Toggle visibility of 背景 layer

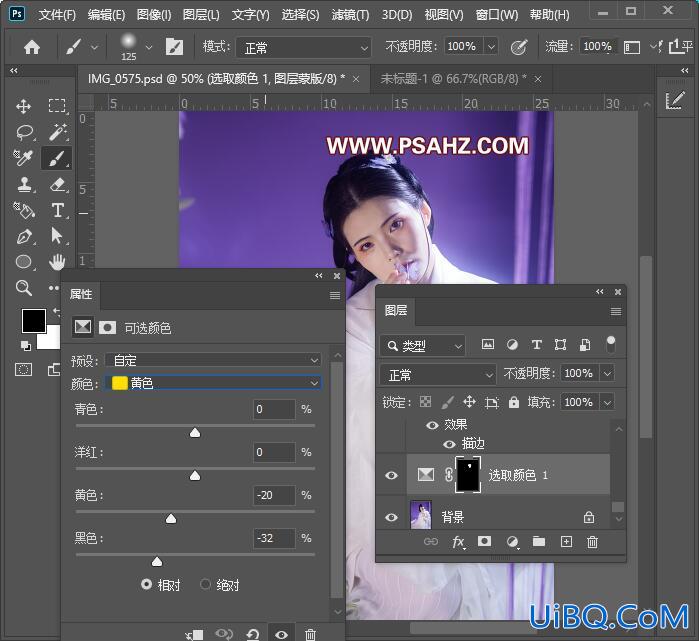coord(391,517)
